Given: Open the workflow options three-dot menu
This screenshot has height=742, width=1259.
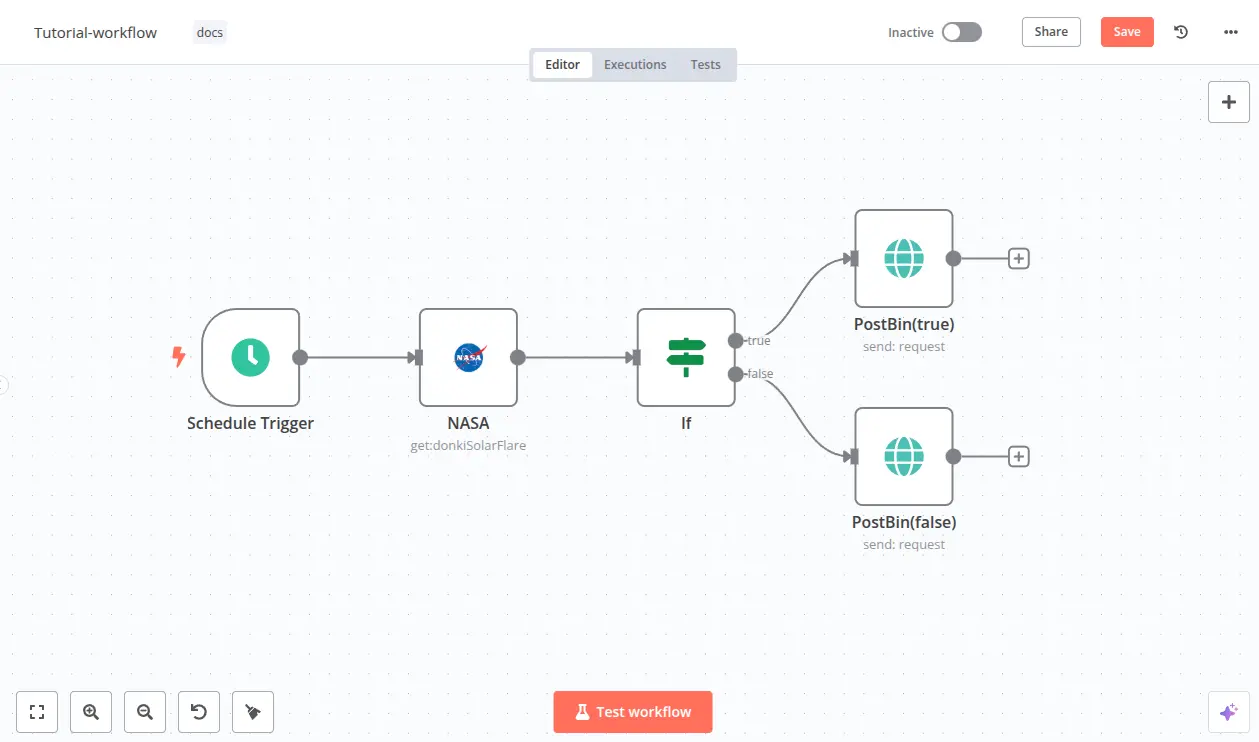Looking at the screenshot, I should click(x=1229, y=32).
